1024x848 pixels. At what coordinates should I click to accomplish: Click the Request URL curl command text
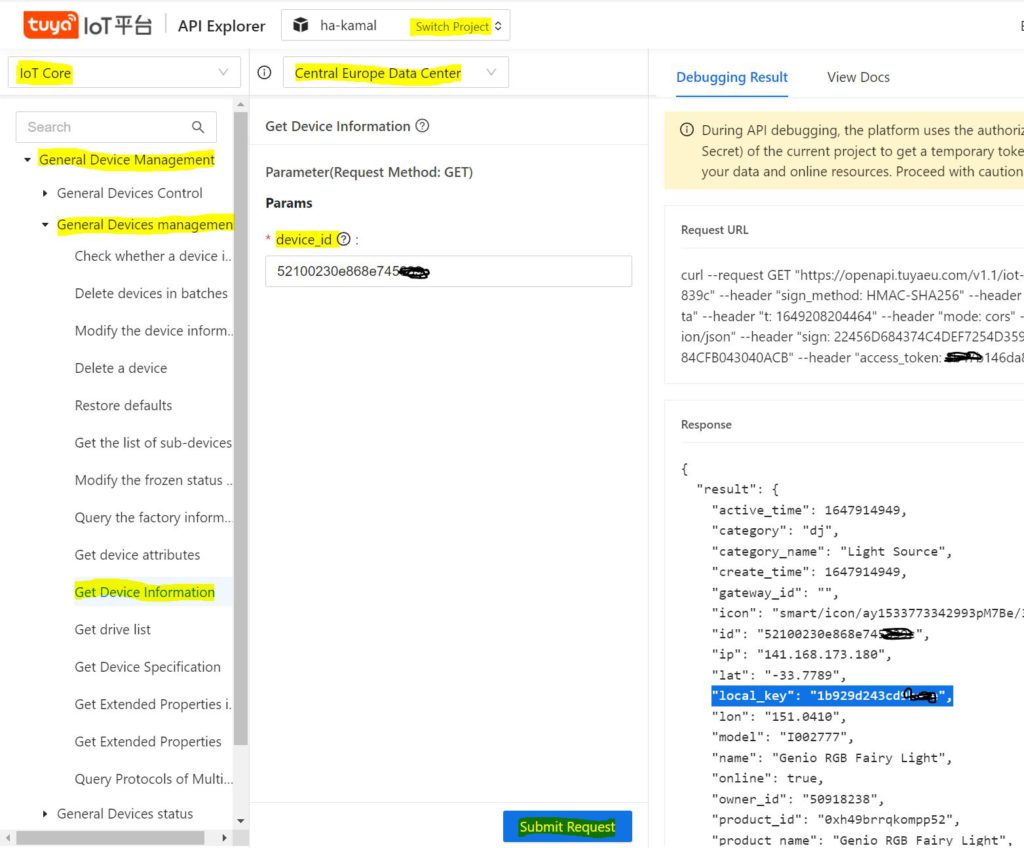click(x=852, y=316)
